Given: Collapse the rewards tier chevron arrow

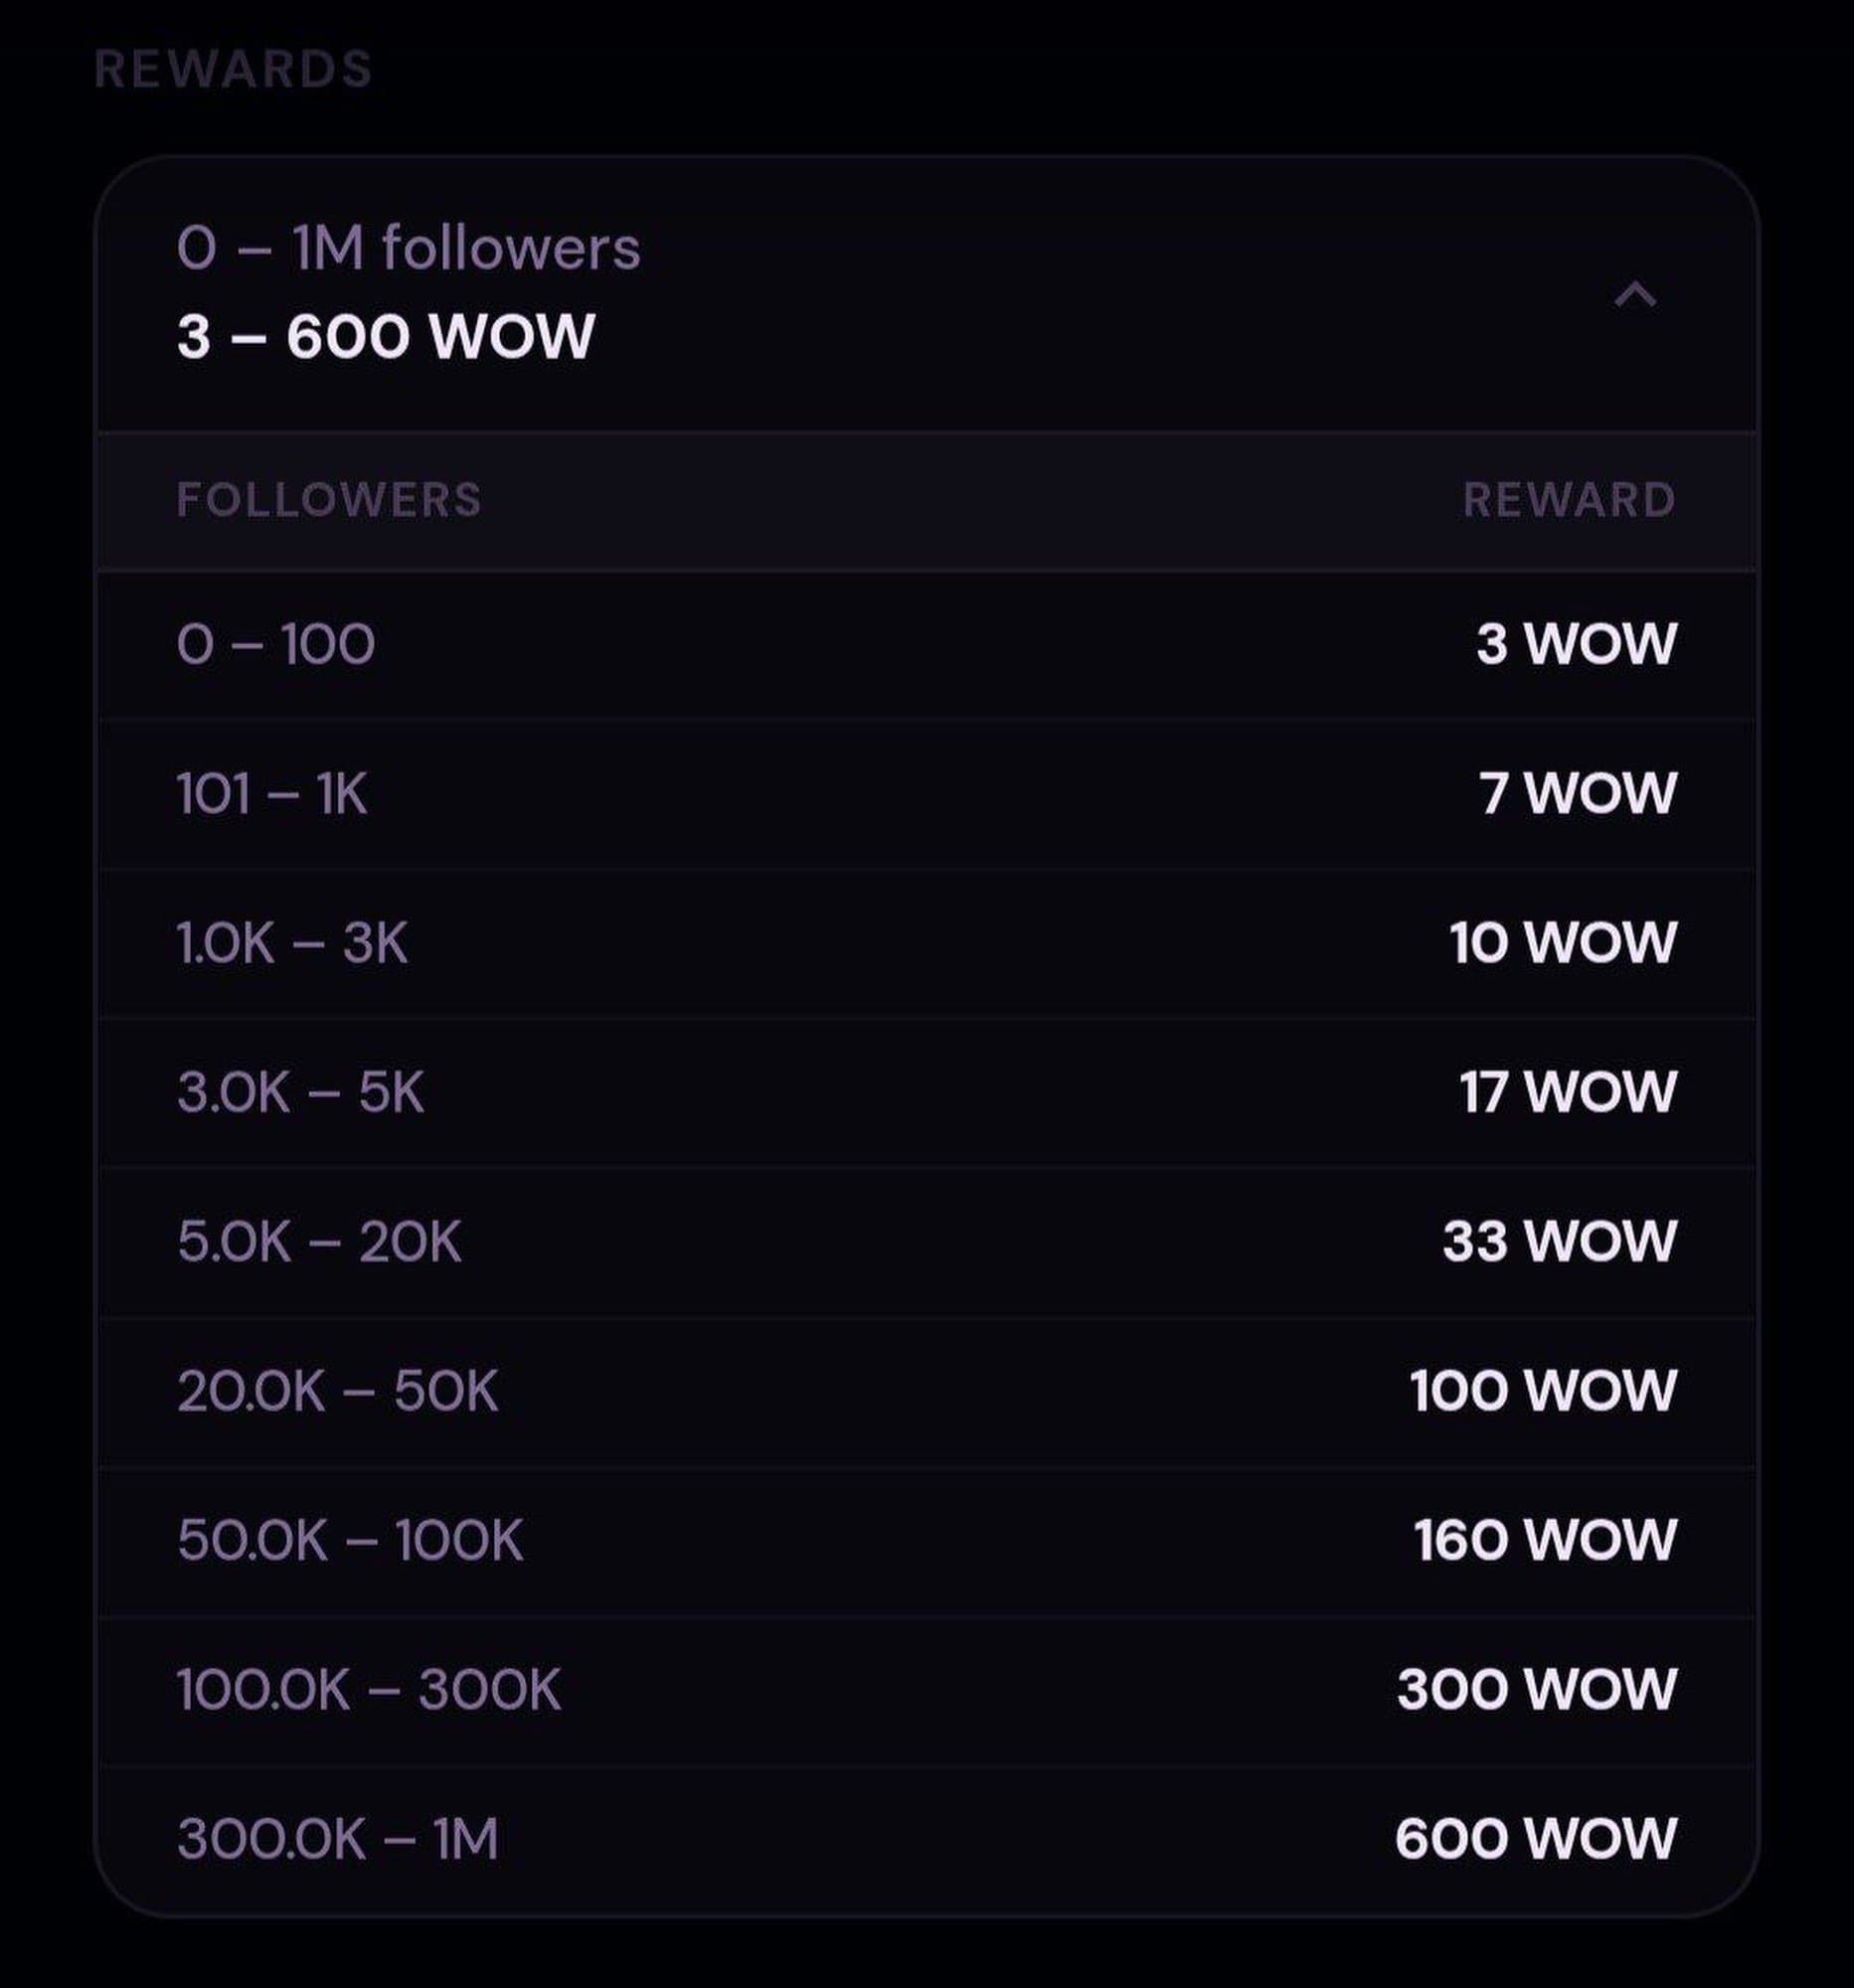Looking at the screenshot, I should 1635,295.
